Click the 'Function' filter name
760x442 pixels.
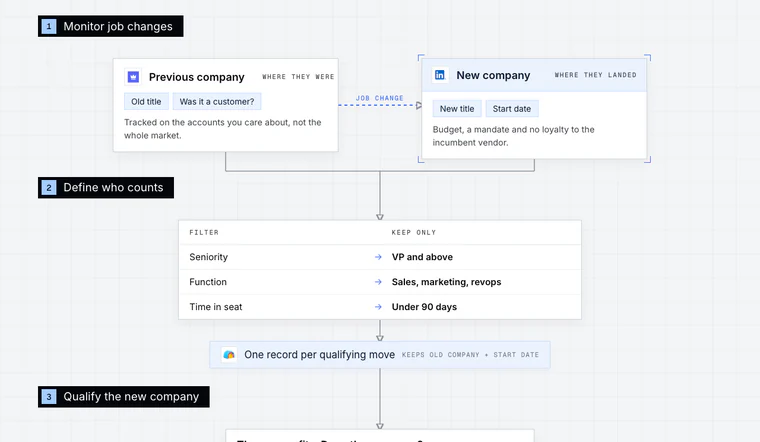[208, 282]
